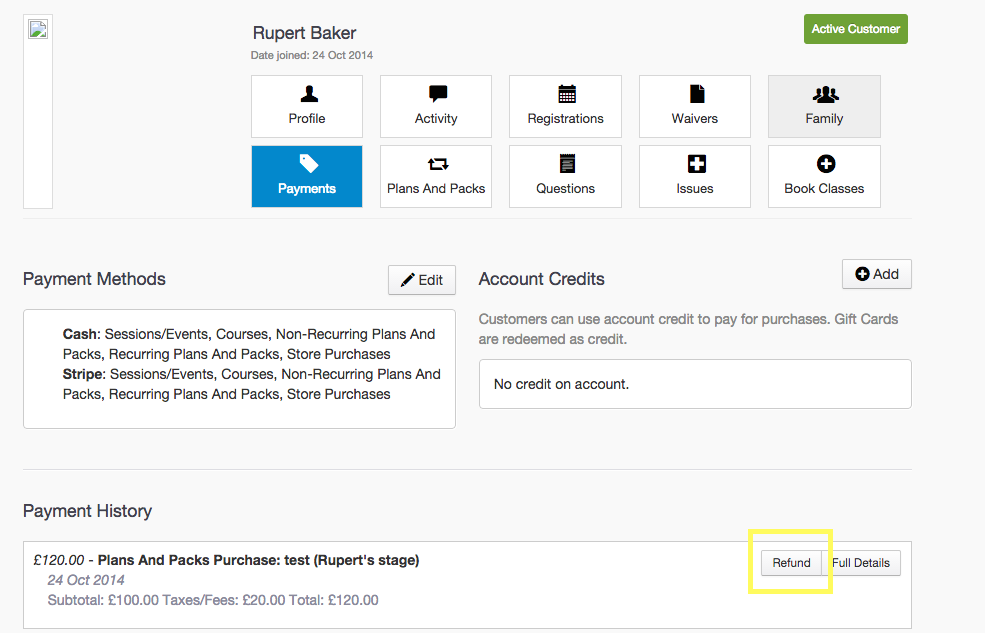This screenshot has width=985, height=633.
Task: Refund the £120.00 payment
Action: coord(791,563)
